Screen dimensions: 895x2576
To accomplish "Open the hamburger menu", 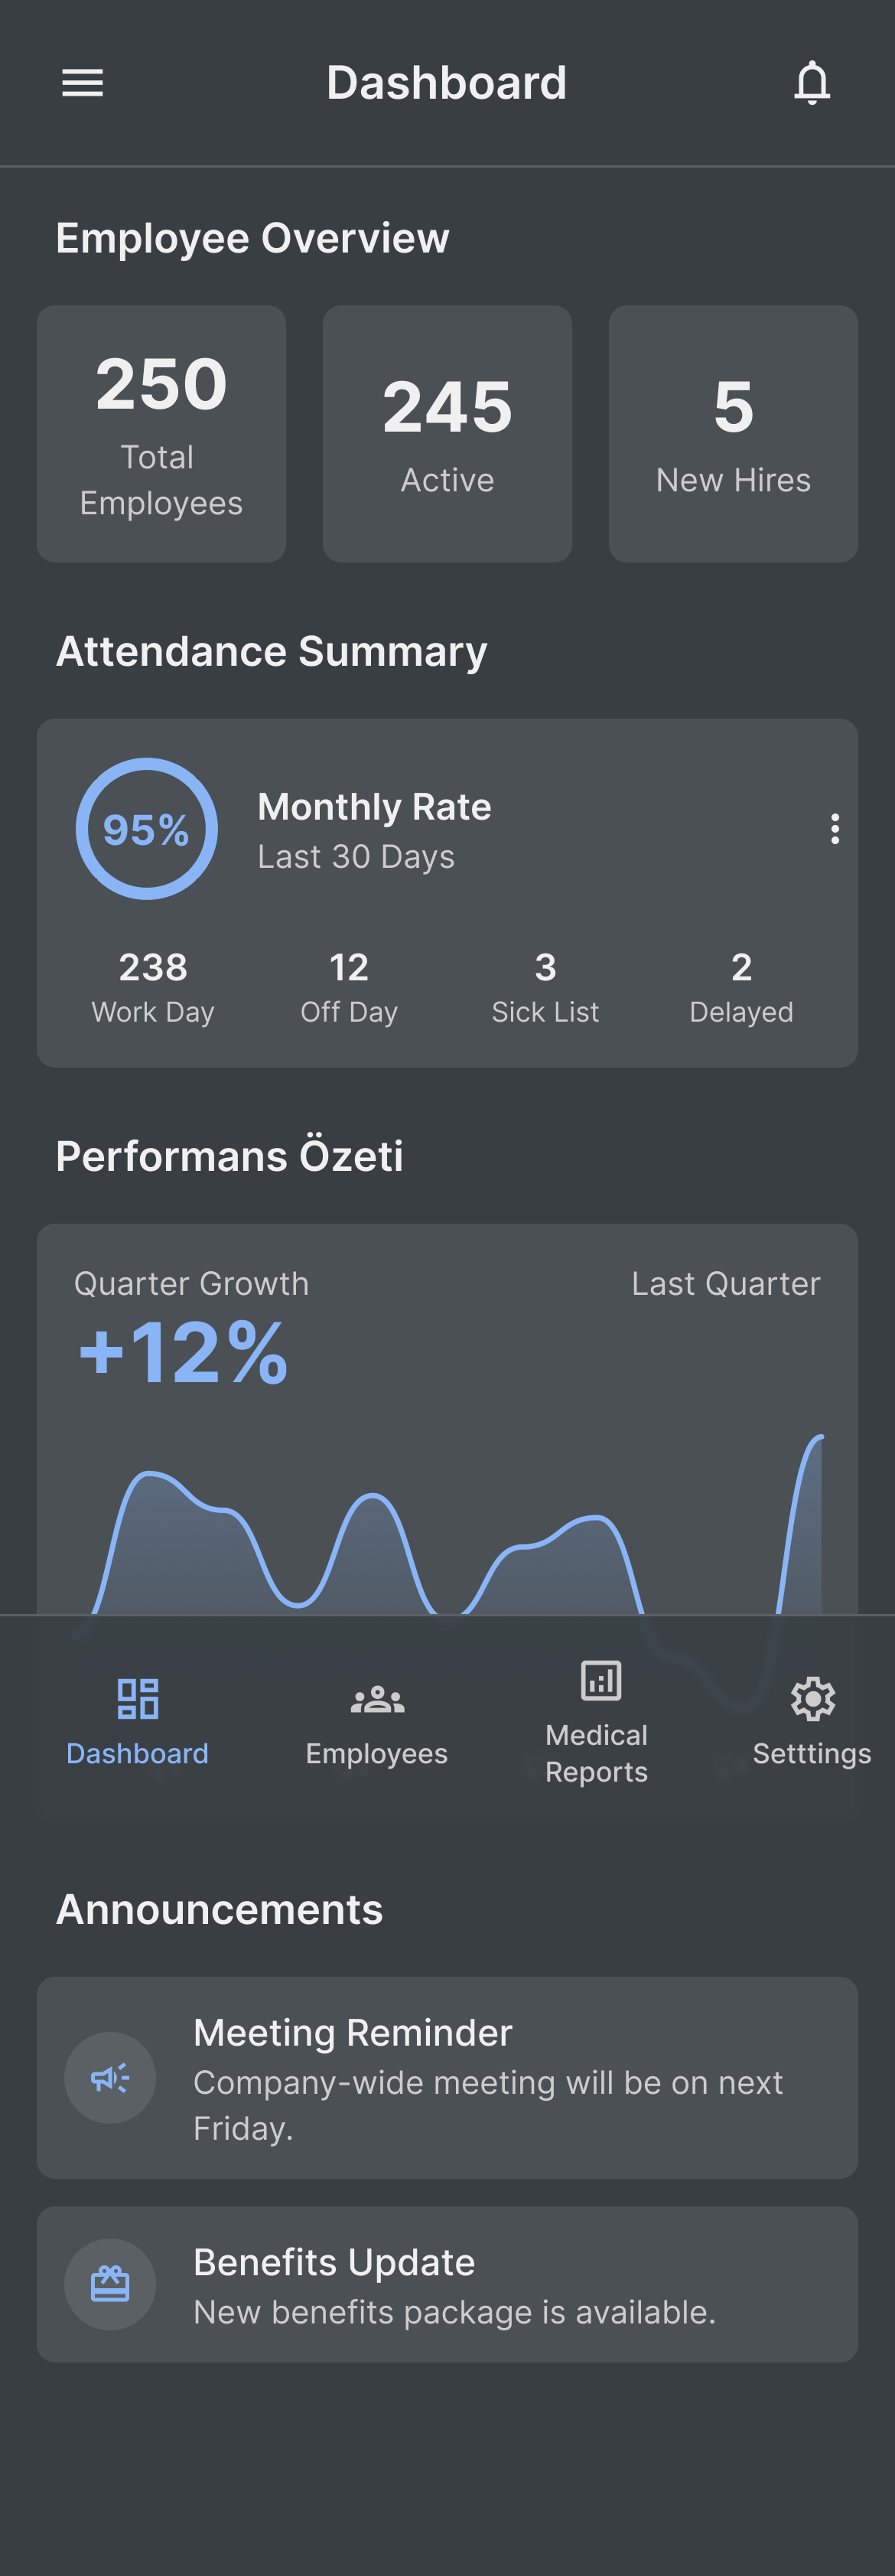I will (82, 83).
